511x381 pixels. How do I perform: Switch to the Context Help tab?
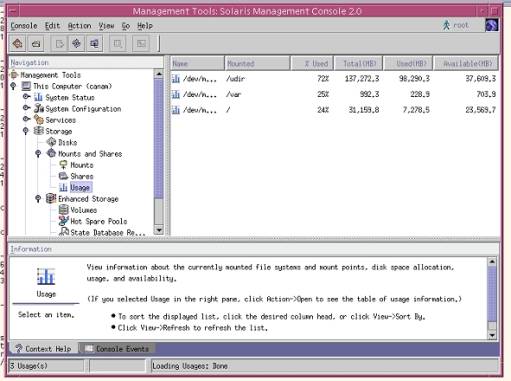[44, 349]
